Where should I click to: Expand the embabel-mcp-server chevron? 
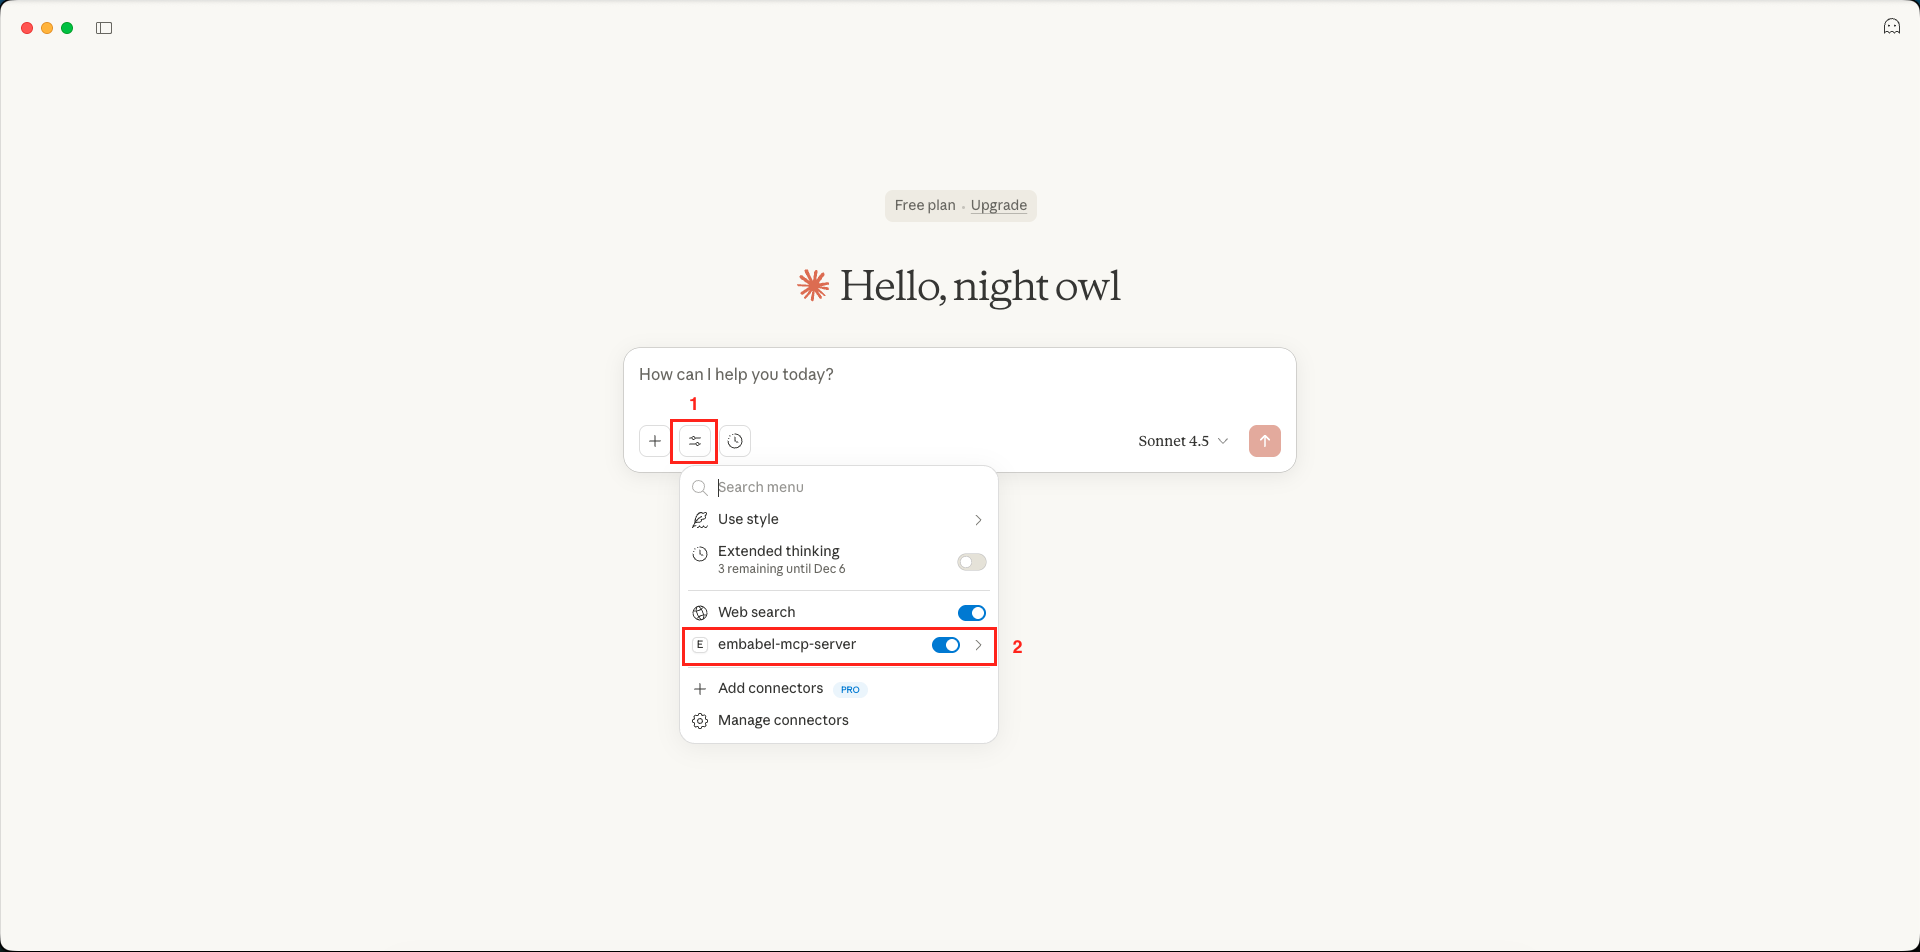coord(978,645)
